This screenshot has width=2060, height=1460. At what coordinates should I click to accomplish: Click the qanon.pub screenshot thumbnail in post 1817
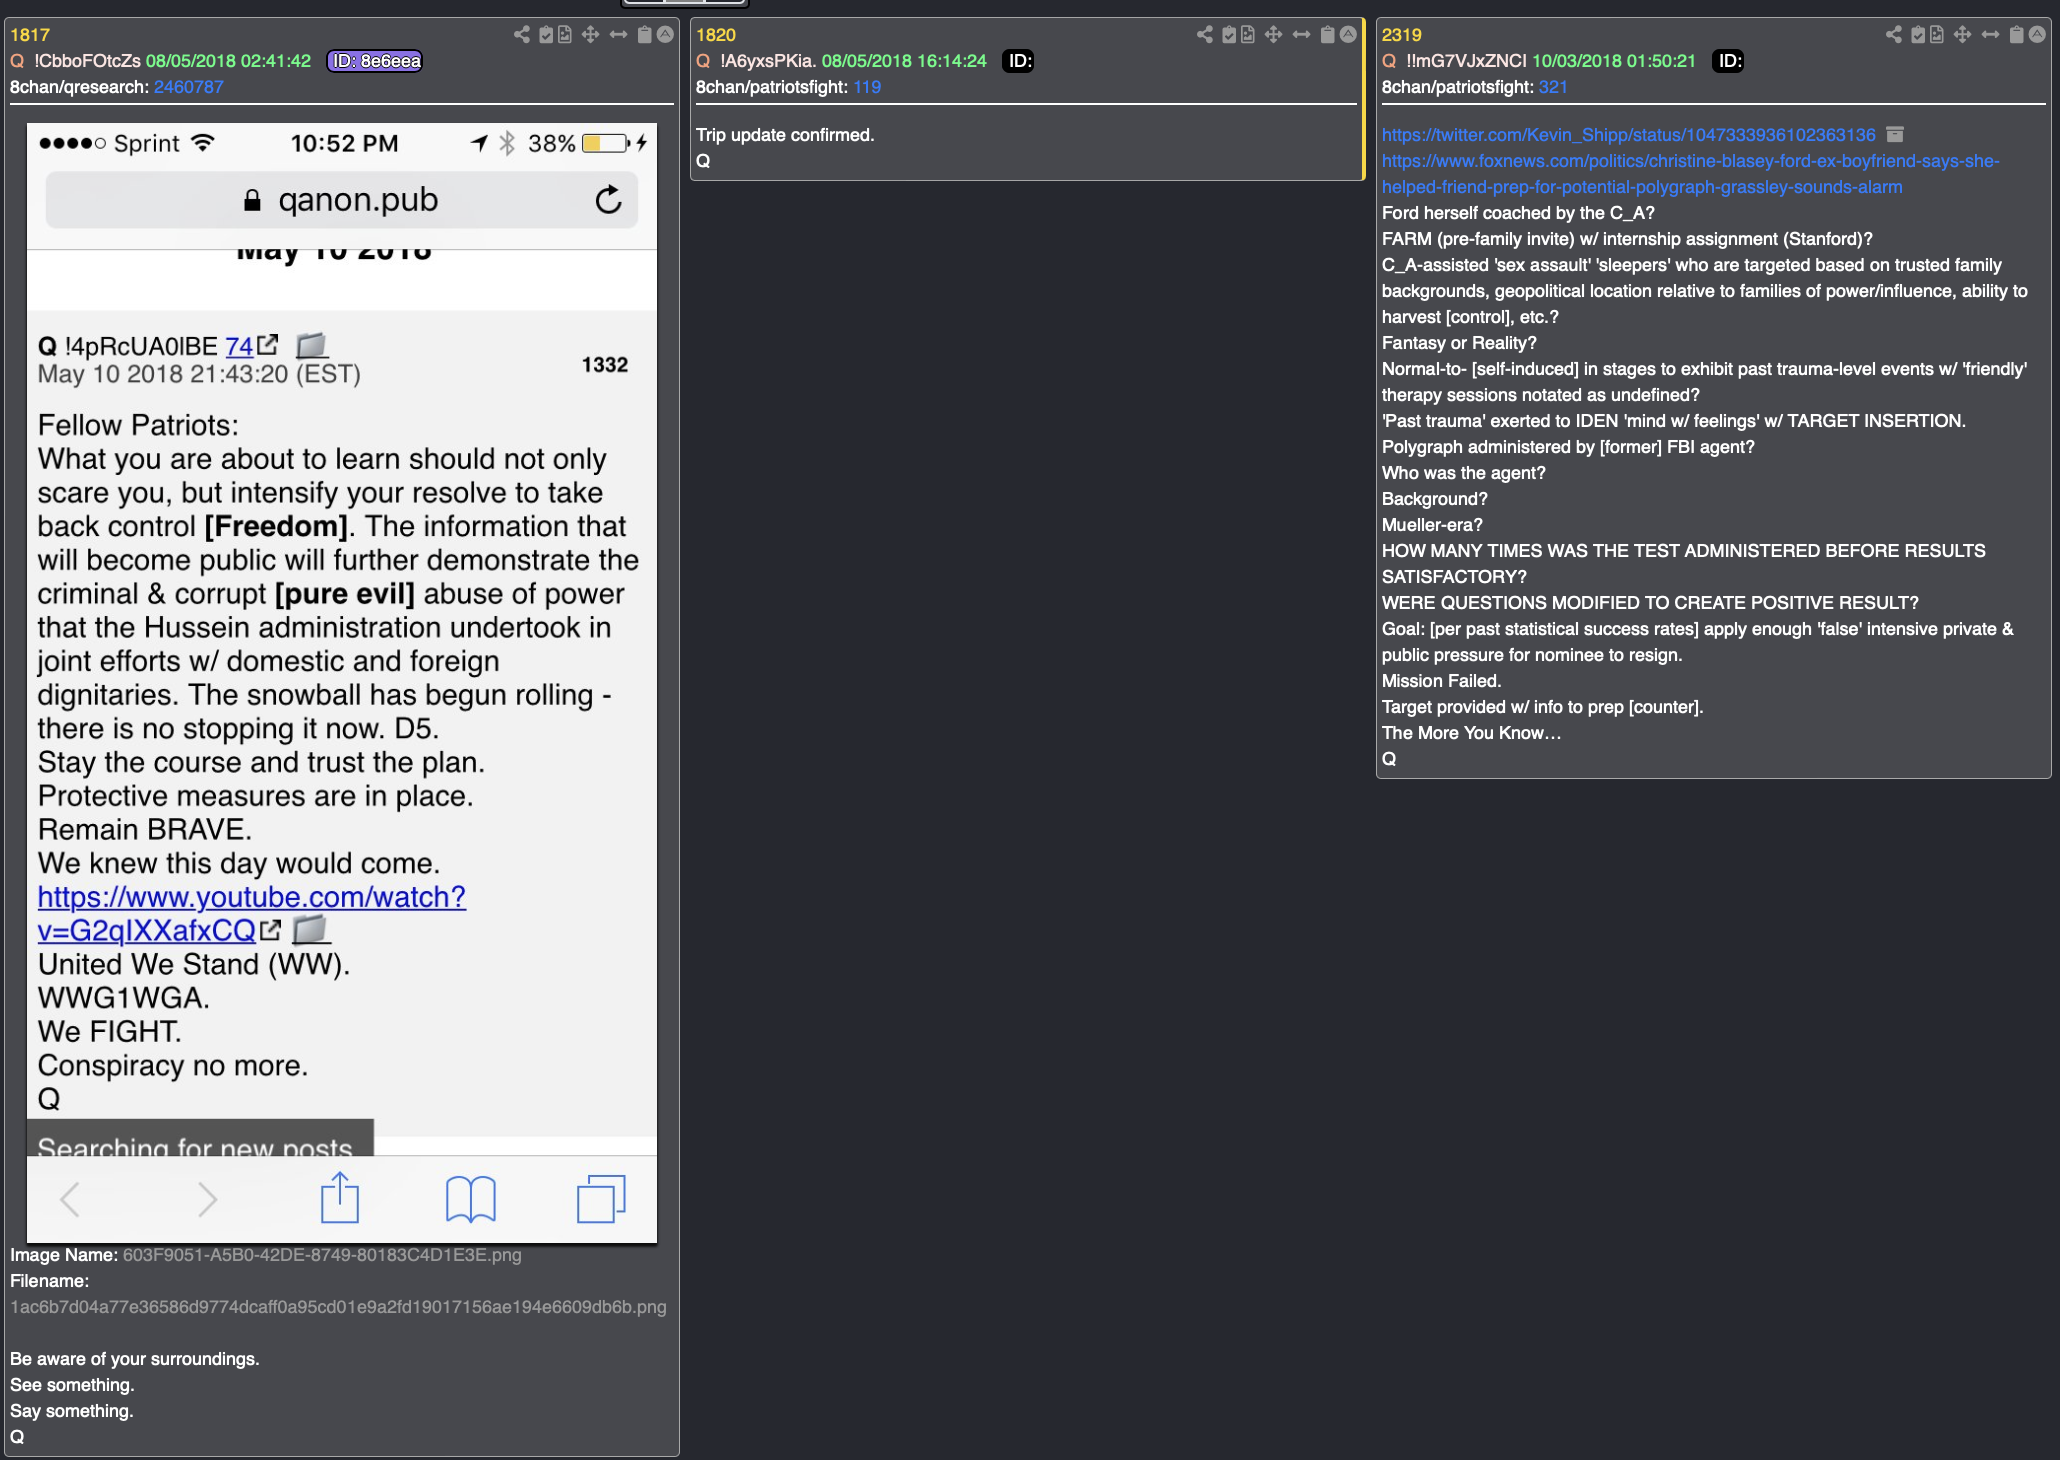pos(342,683)
